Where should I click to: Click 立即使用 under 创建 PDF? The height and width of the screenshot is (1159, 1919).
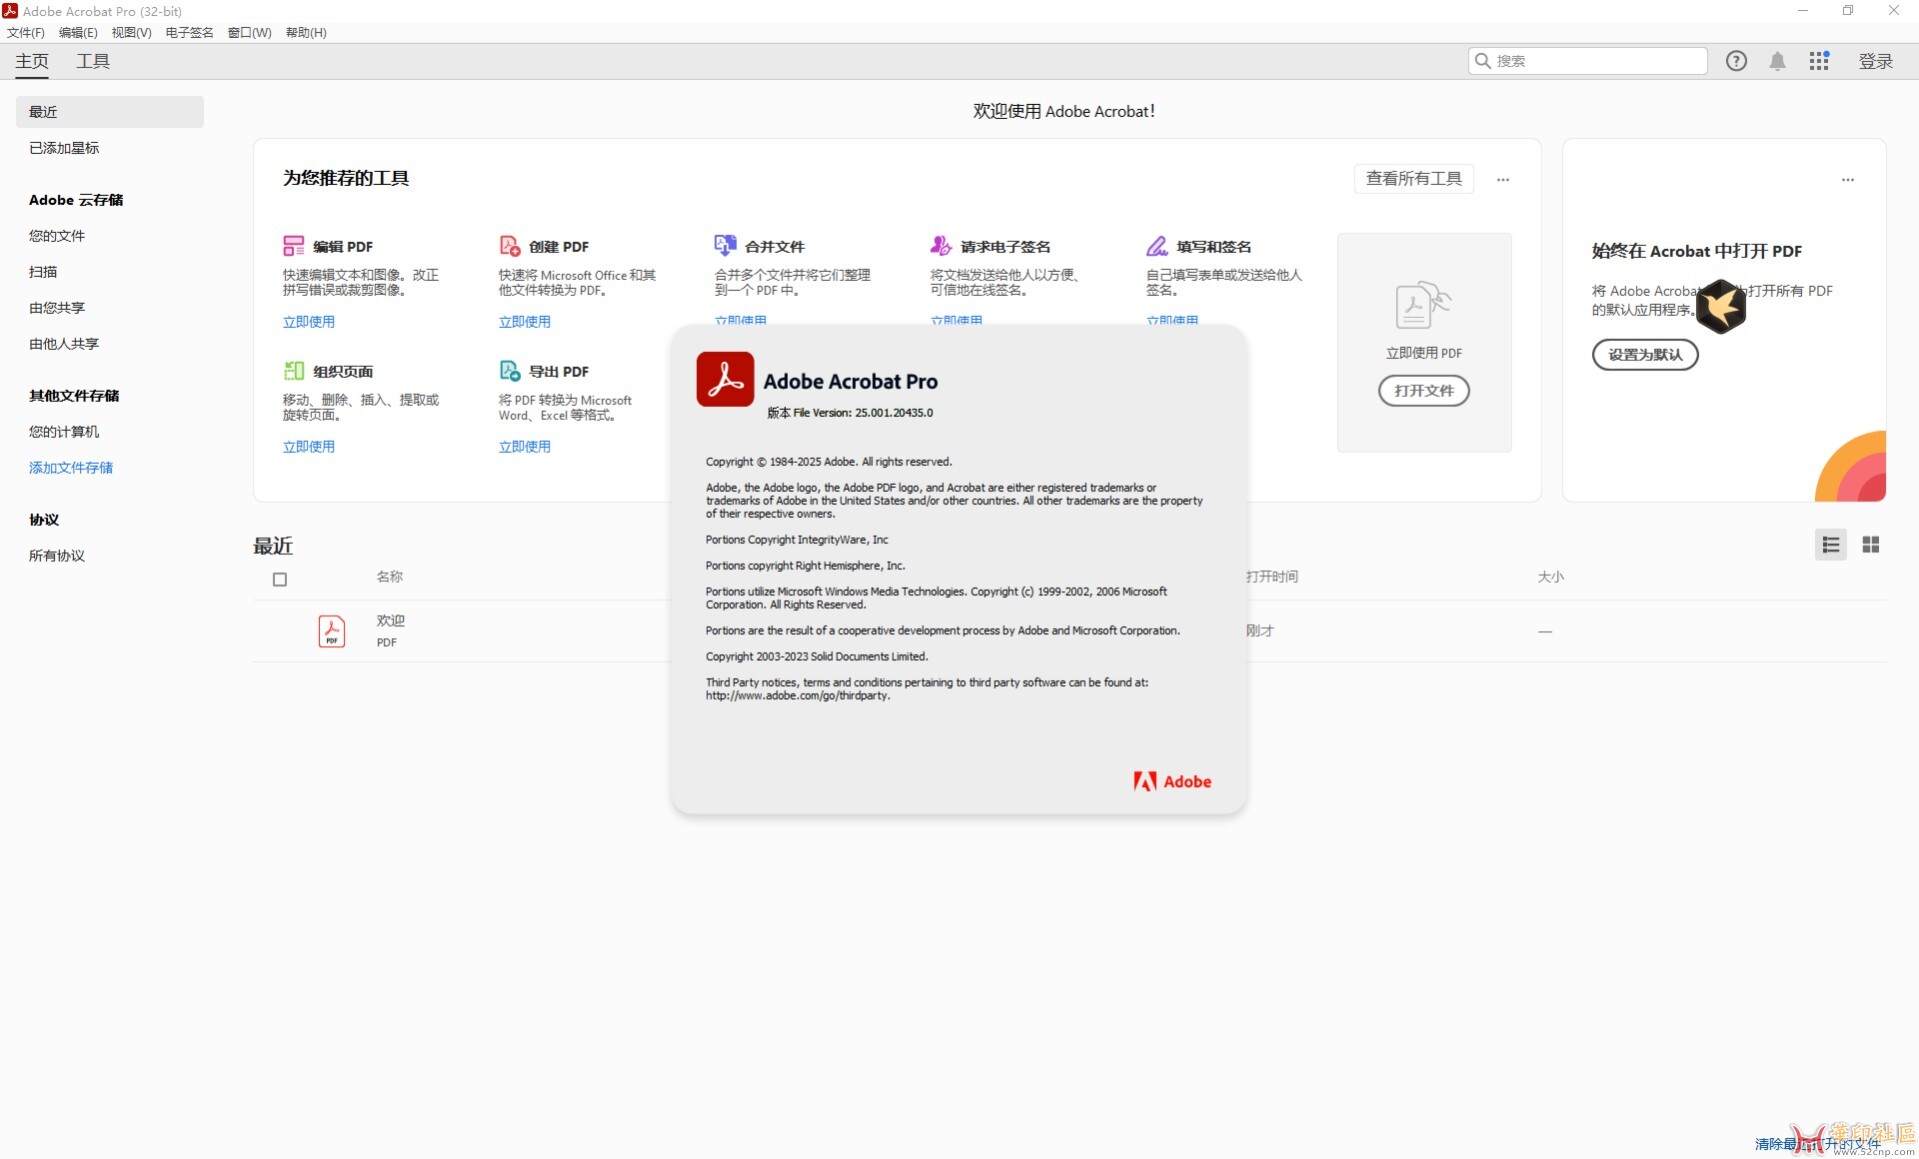click(525, 322)
